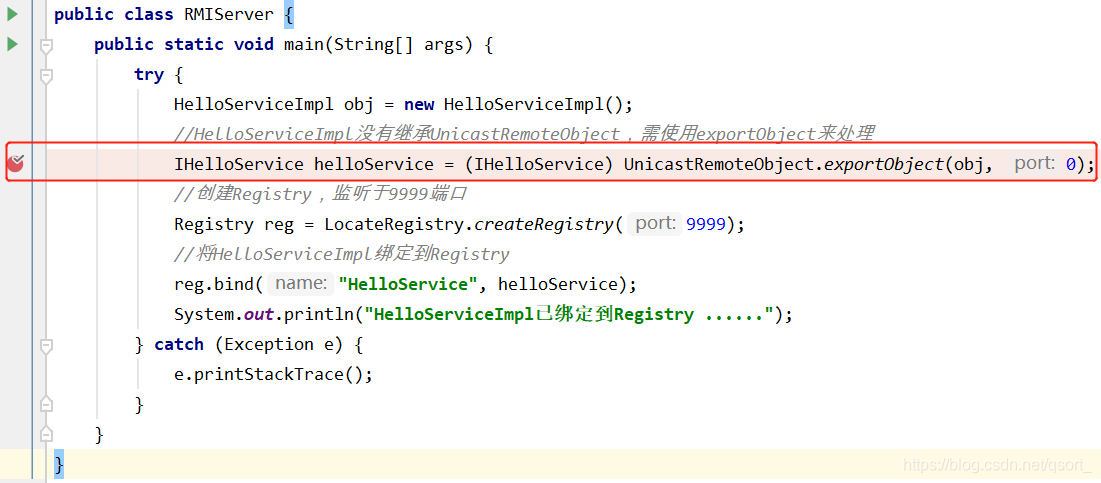This screenshot has width=1101, height=483.
Task: Collapse the catch block fold marker
Action: click(46, 345)
